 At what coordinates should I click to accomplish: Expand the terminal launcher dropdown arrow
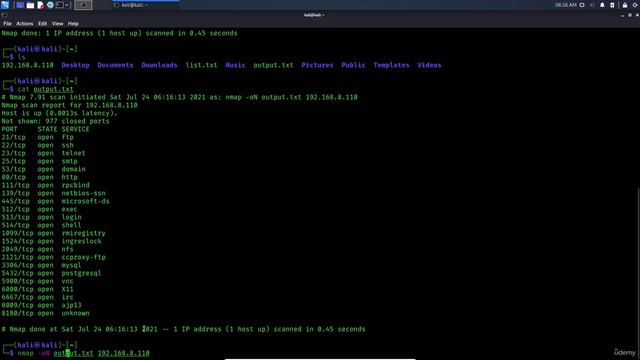(67, 5)
